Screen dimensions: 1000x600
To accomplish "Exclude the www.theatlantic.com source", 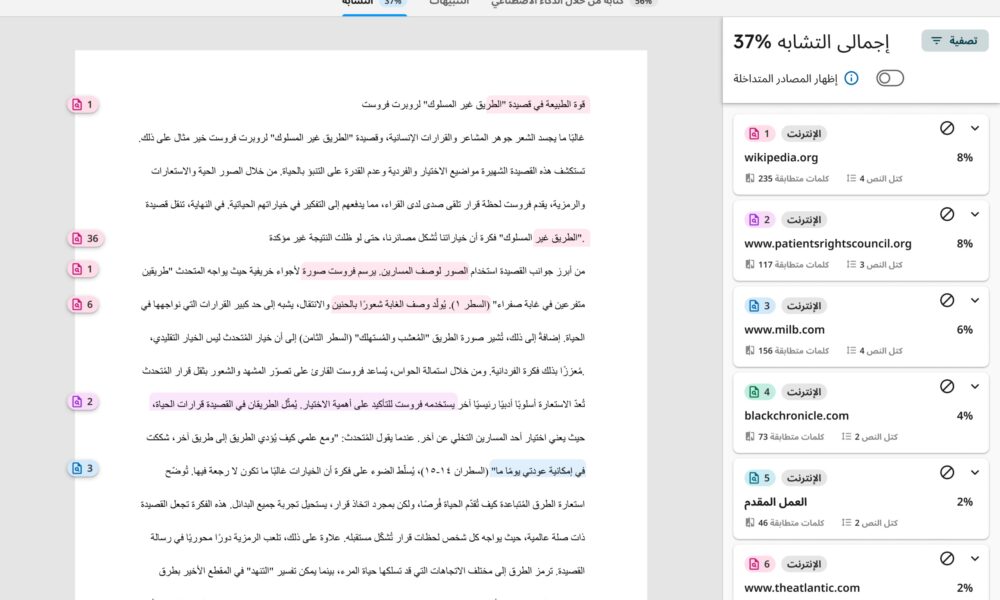I will click(947, 559).
